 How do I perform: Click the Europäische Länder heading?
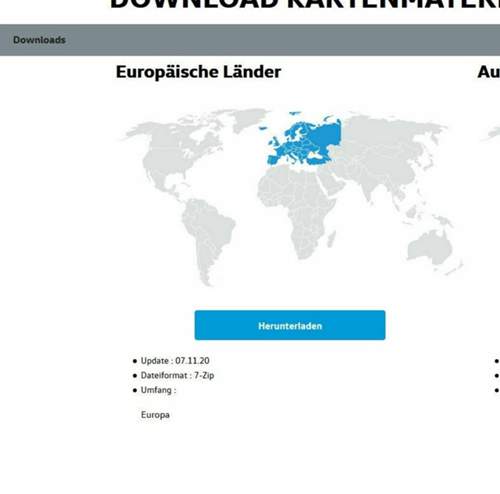pos(198,72)
